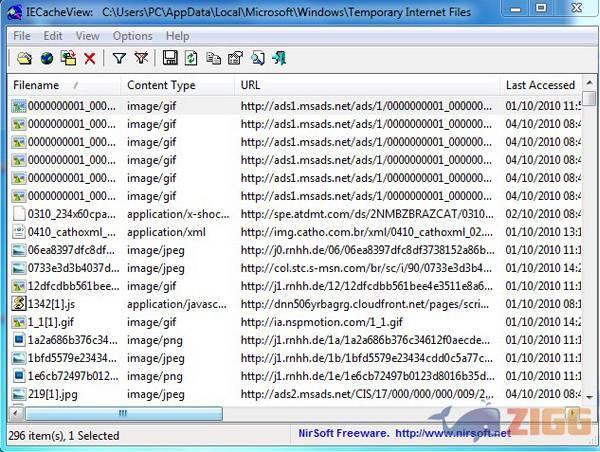Delete selected cache files red X icon
This screenshot has width=600, height=452.
click(90, 59)
